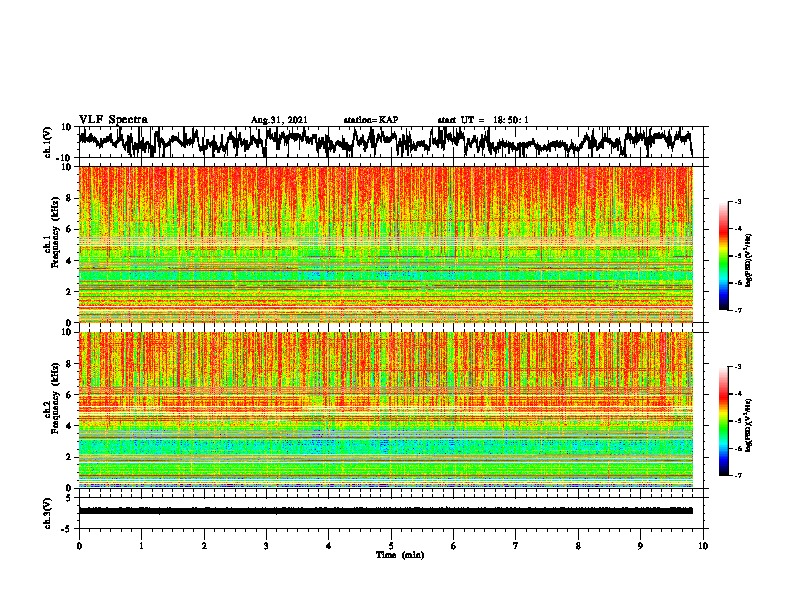
Task: Click time axis tick label "3"
Action: tap(266, 546)
